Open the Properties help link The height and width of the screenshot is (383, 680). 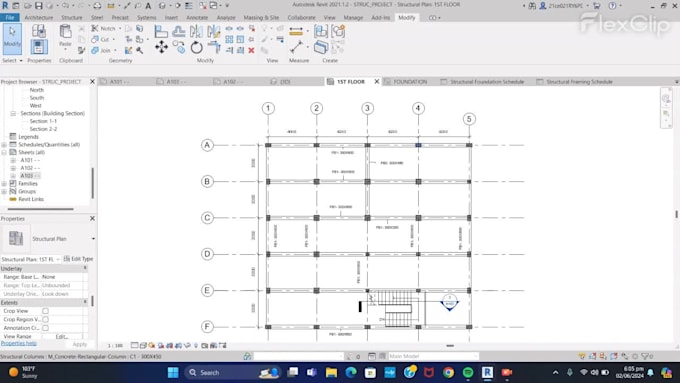19,343
